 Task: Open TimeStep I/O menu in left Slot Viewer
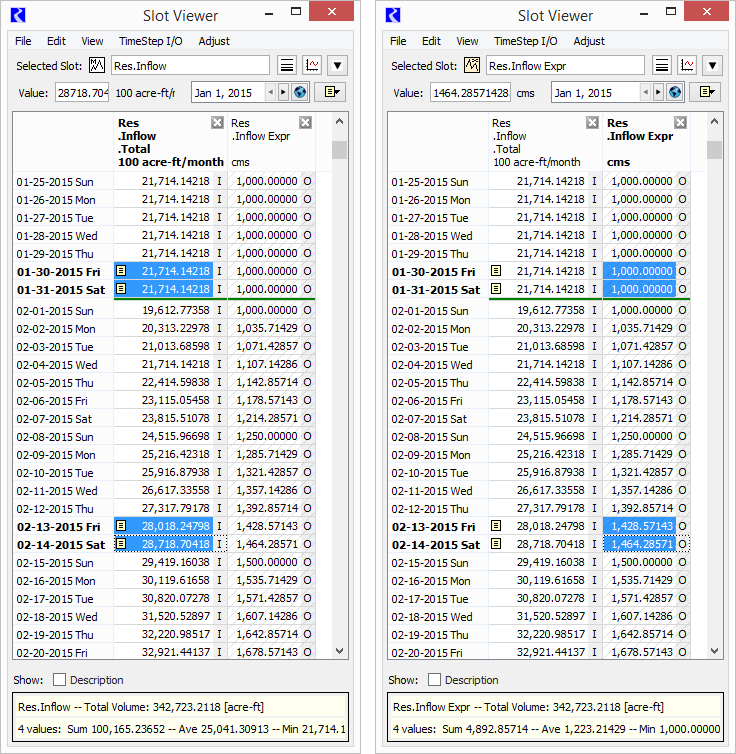151,41
